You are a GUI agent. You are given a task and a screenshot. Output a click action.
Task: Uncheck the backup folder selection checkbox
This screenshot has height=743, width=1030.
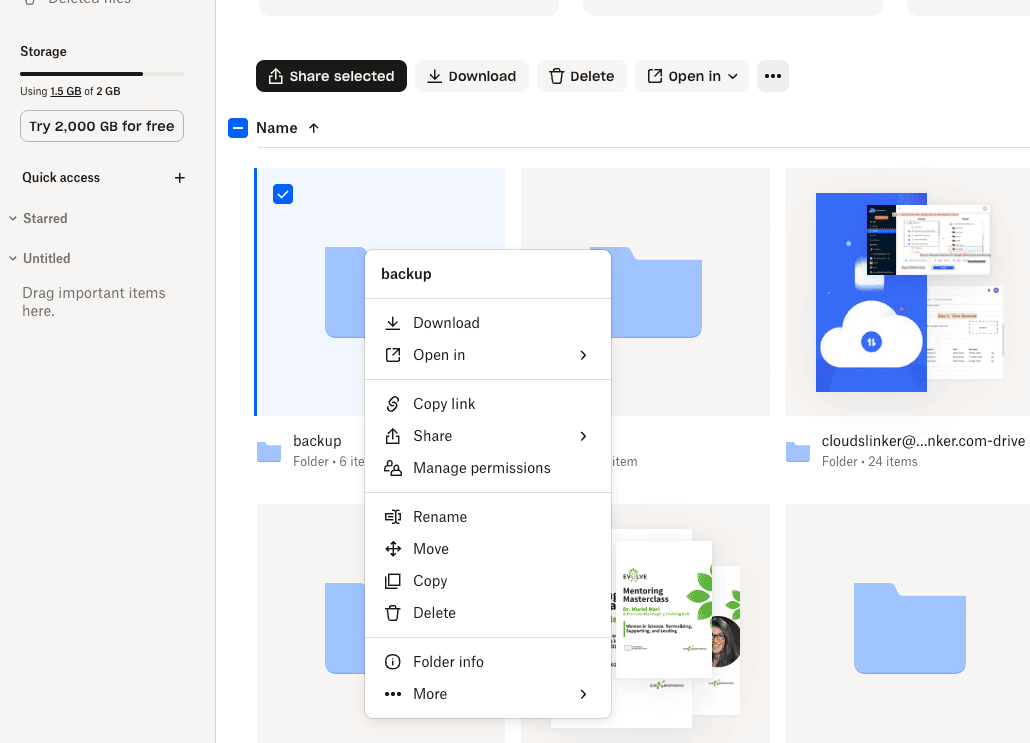coord(283,194)
